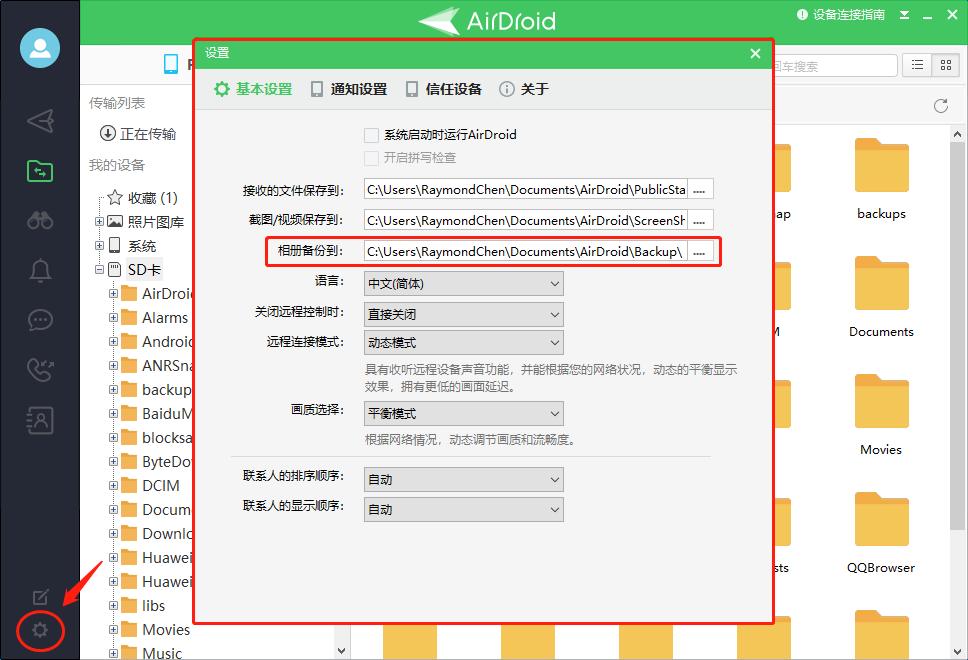
Task: Open the contacts card icon
Action: 39,421
